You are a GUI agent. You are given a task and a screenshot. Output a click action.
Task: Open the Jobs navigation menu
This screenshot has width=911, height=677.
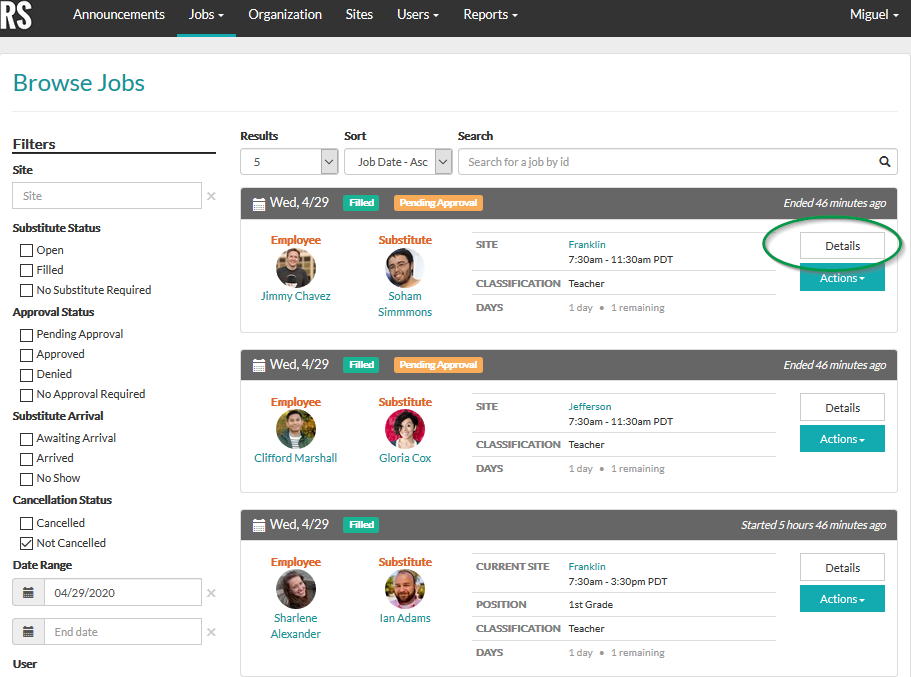click(x=206, y=15)
